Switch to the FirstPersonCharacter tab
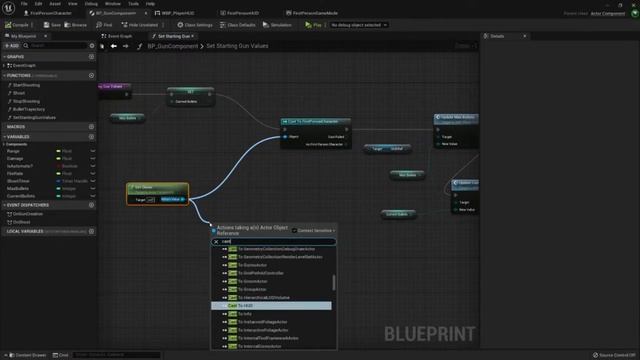640x360 pixels. [x=48, y=13]
